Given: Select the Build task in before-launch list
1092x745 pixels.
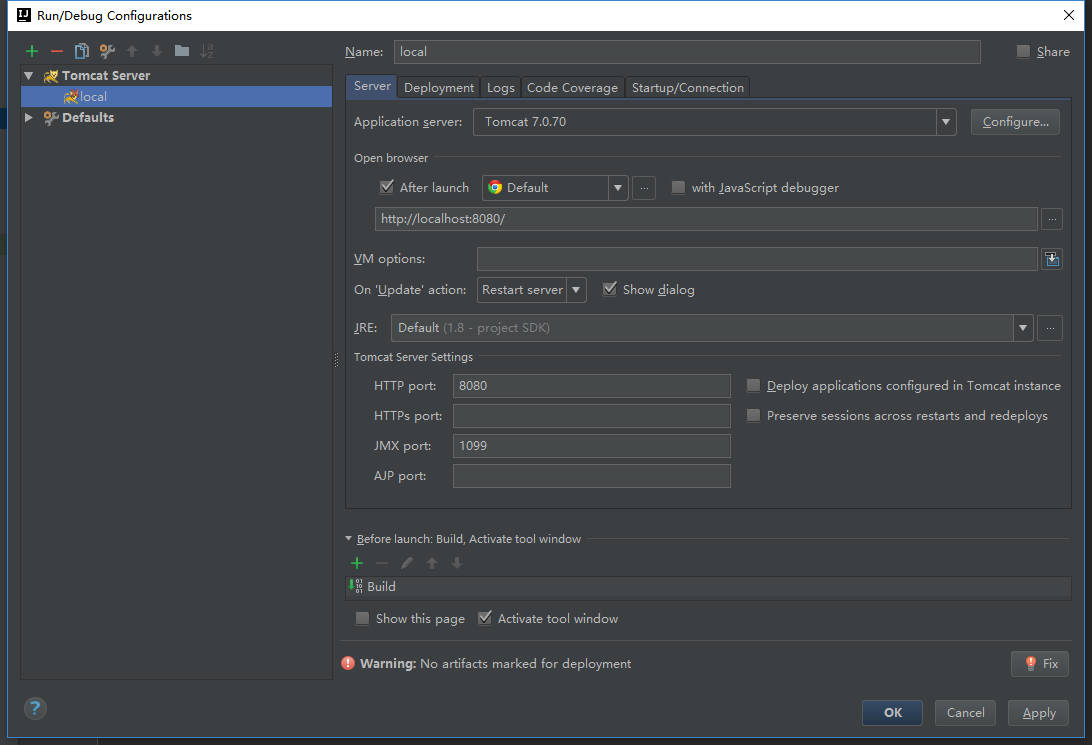Looking at the screenshot, I should [x=708, y=587].
